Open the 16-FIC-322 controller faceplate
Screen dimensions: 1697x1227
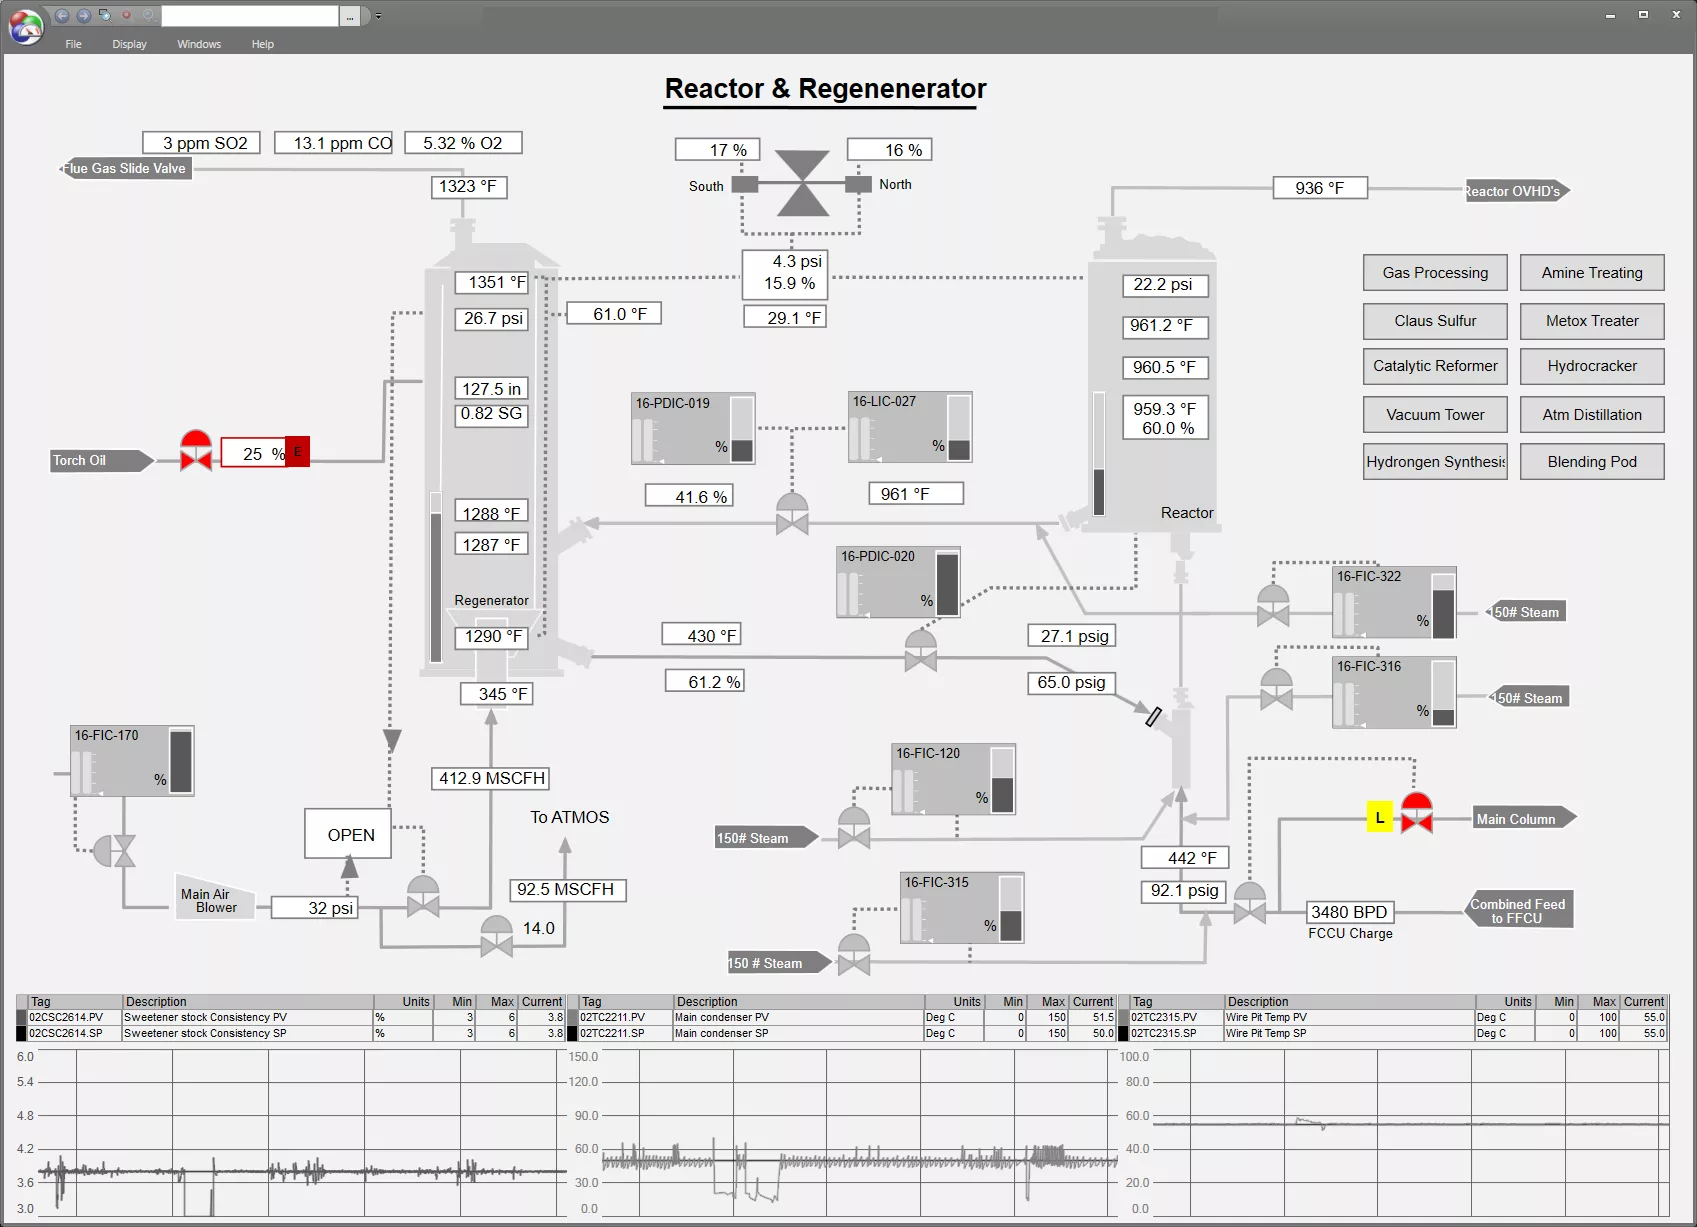(x=1394, y=602)
